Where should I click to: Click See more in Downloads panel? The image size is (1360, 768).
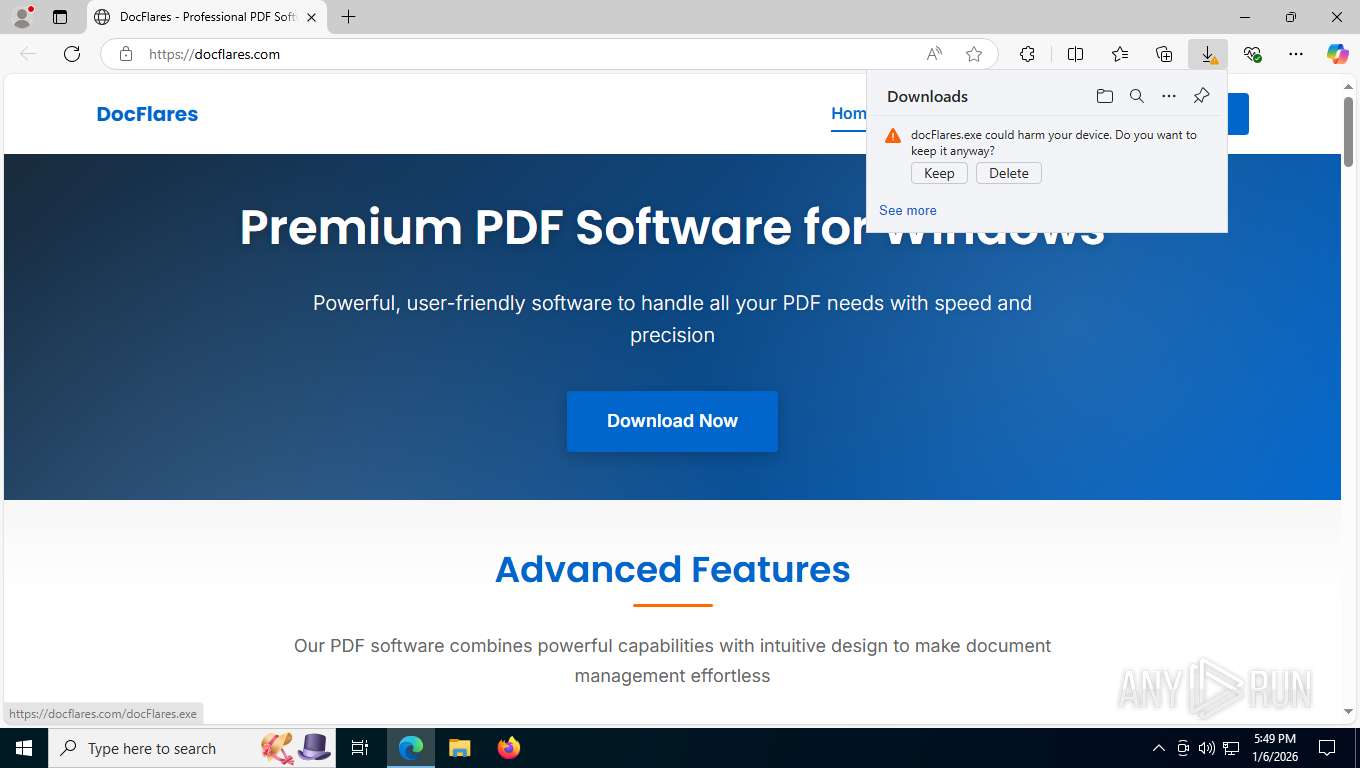[908, 210]
